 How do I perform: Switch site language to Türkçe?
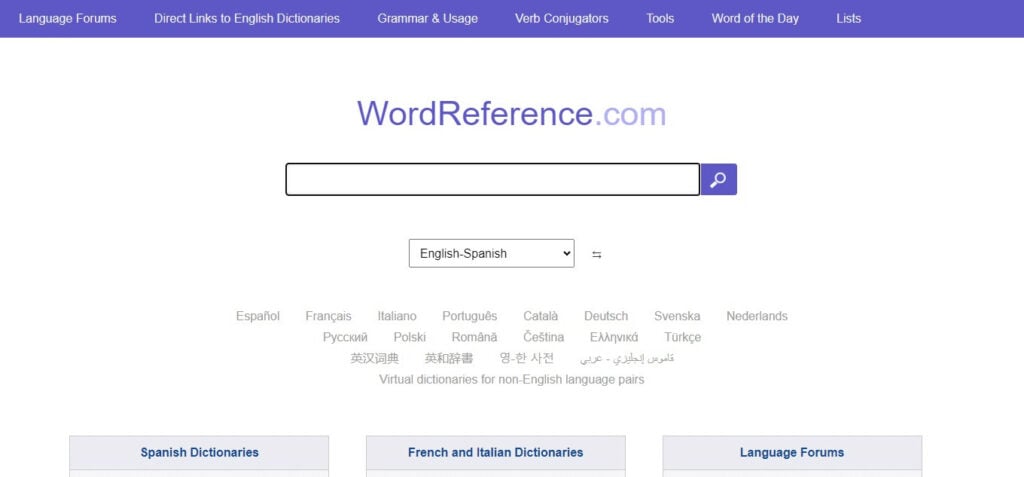click(x=682, y=337)
